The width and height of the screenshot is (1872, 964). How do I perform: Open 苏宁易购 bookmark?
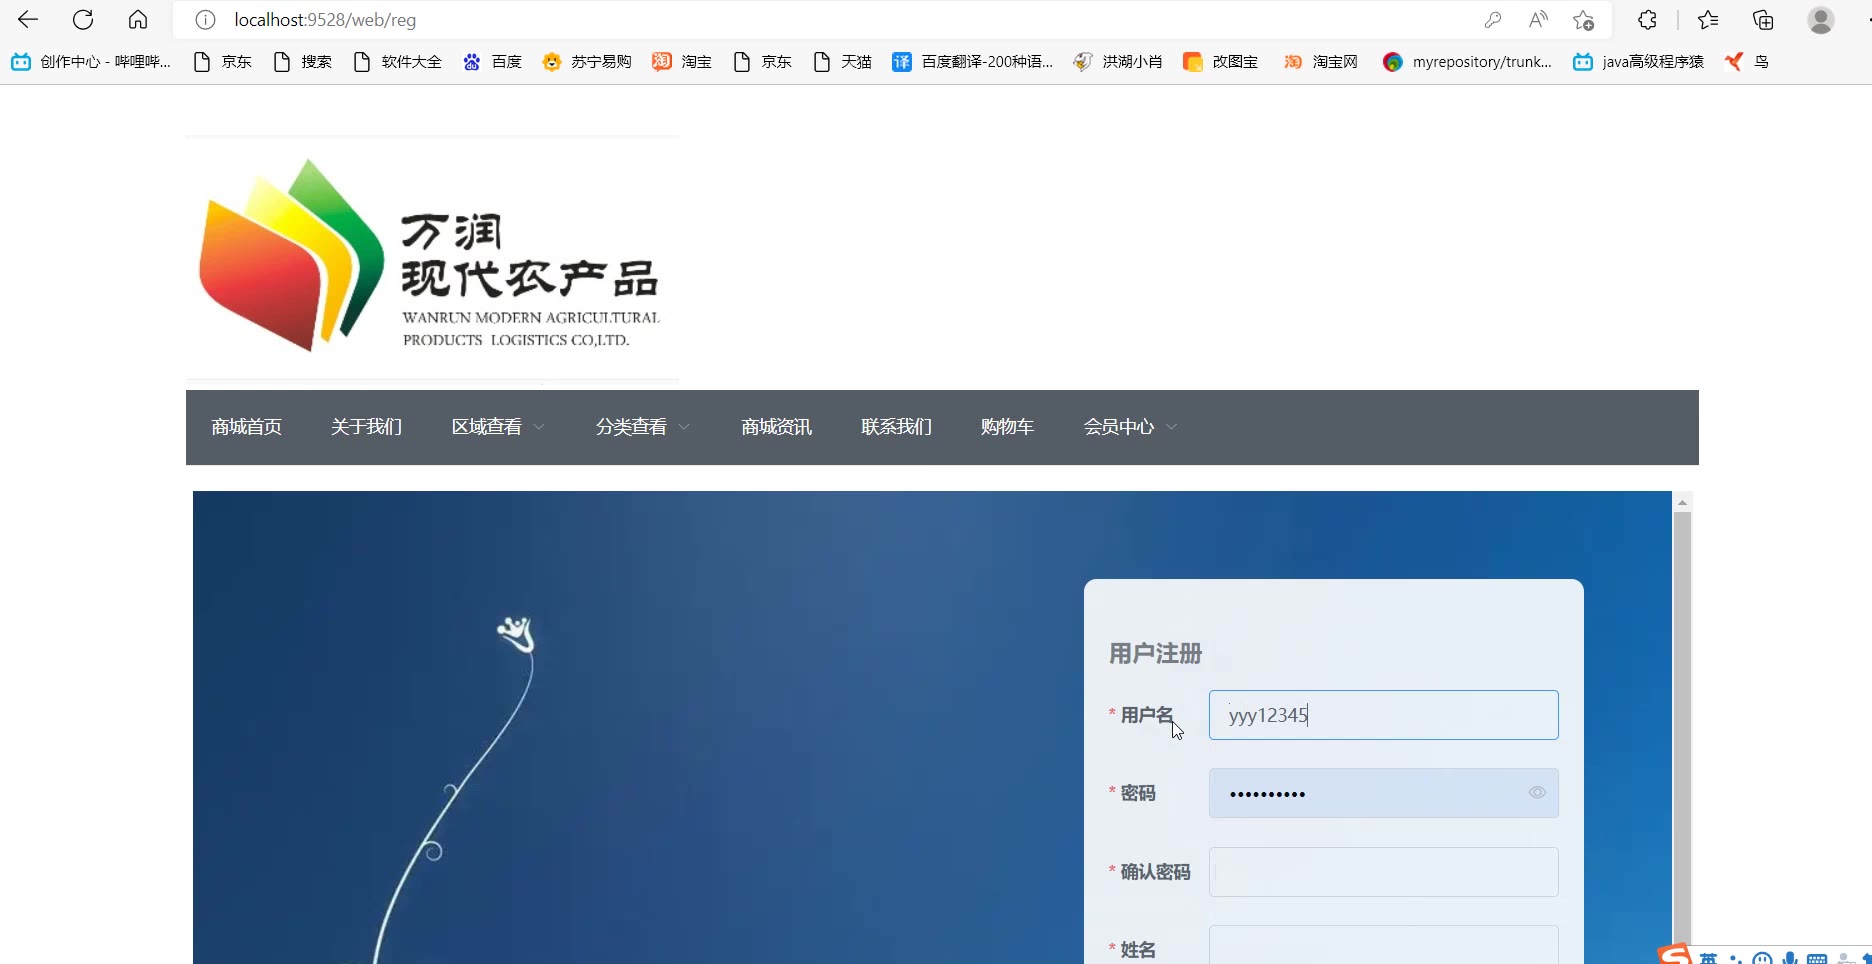coord(587,62)
